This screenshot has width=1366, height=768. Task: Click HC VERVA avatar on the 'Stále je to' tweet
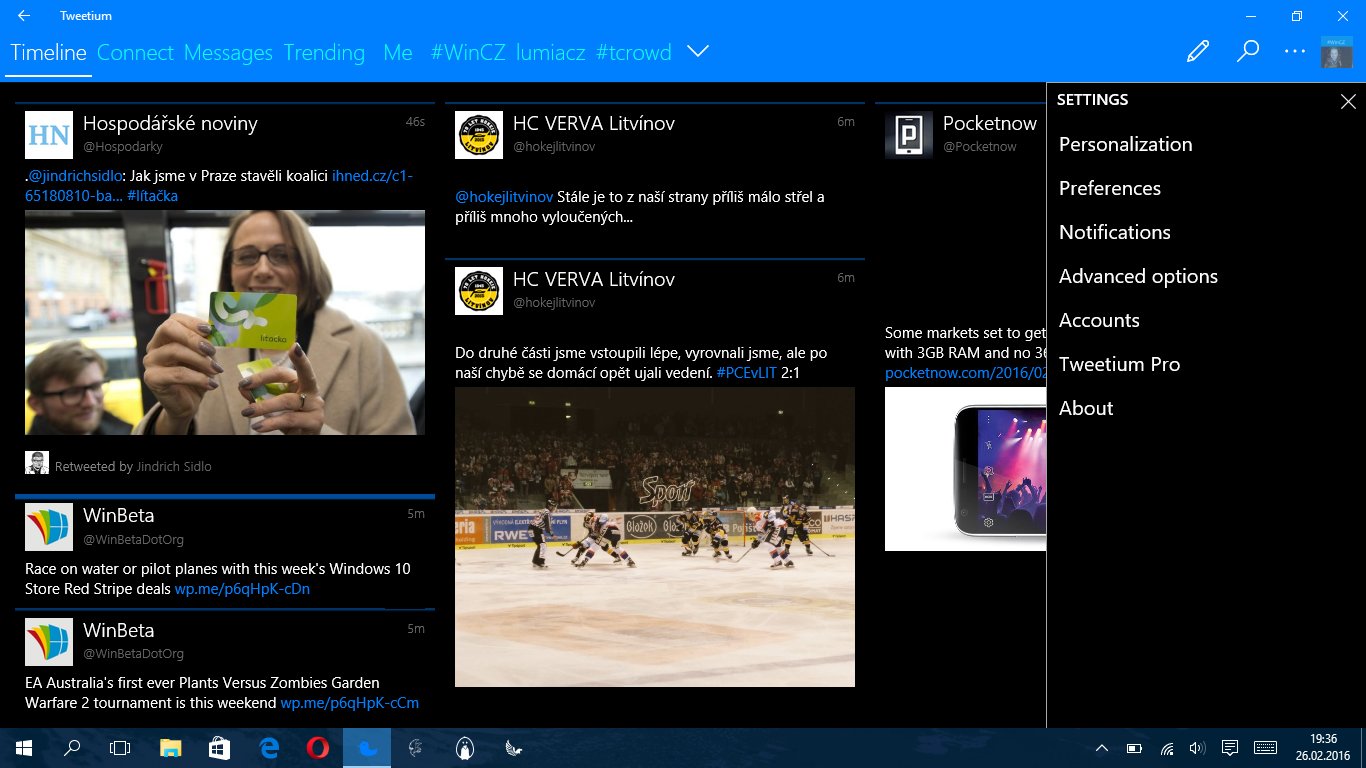479,135
